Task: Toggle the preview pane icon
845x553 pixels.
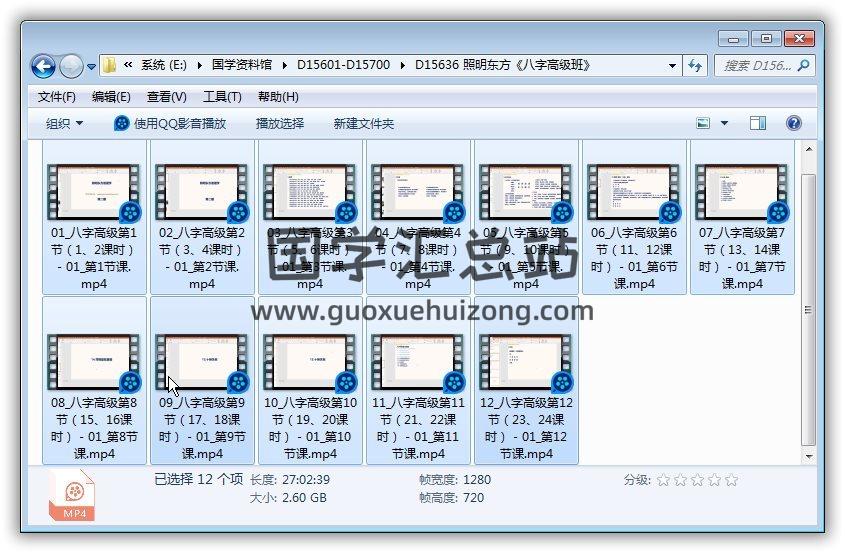Action: pyautogui.click(x=758, y=123)
